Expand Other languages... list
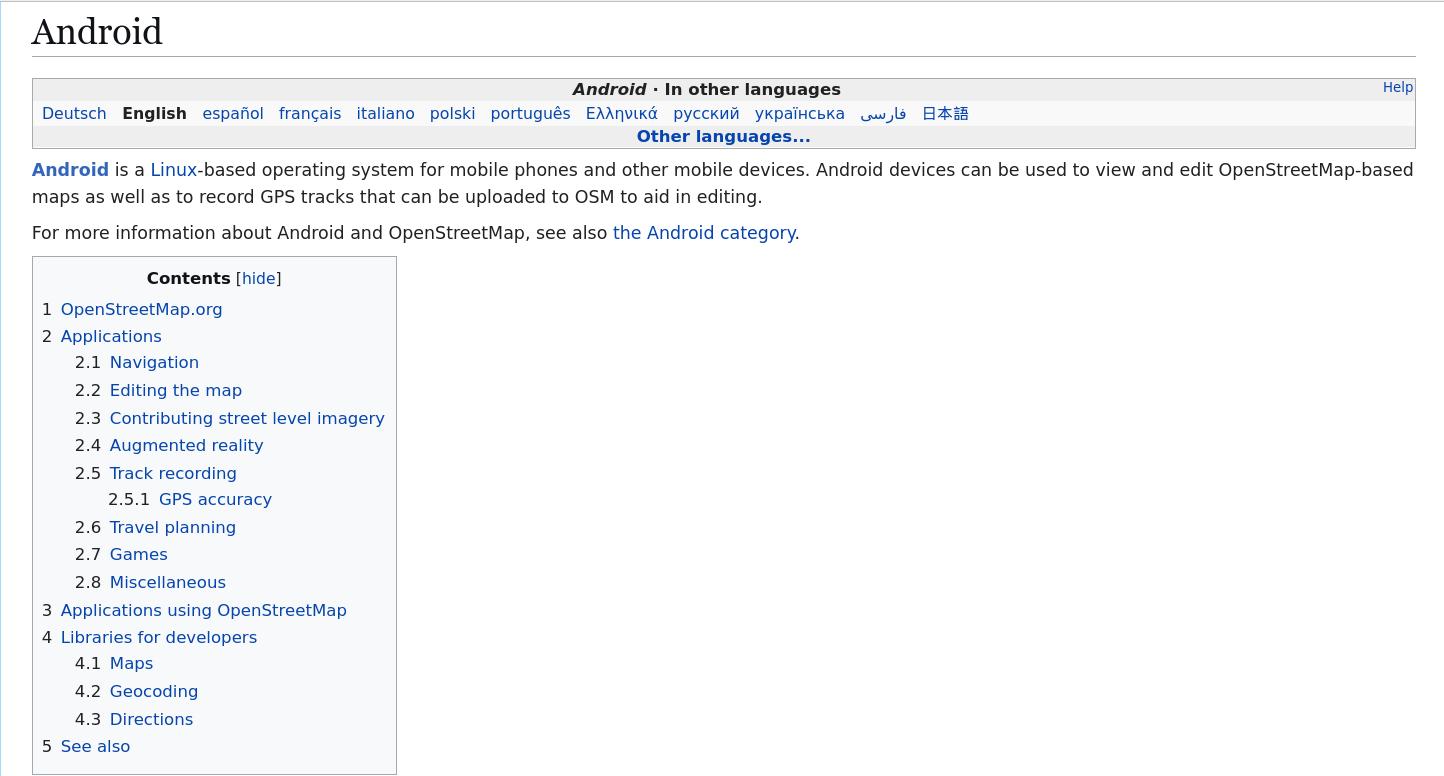 click(x=723, y=137)
